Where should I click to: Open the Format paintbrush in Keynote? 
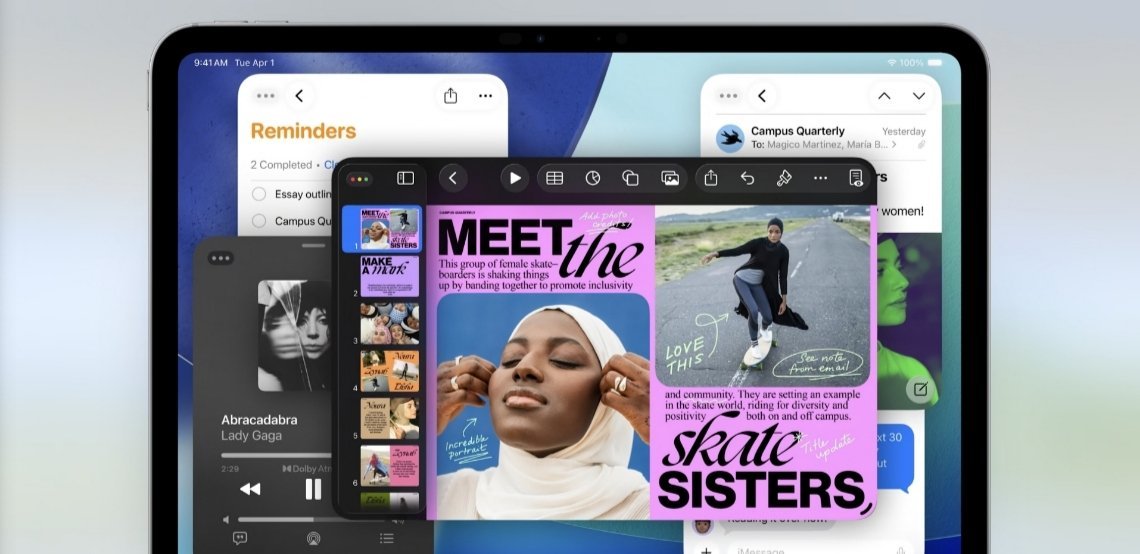(x=784, y=178)
